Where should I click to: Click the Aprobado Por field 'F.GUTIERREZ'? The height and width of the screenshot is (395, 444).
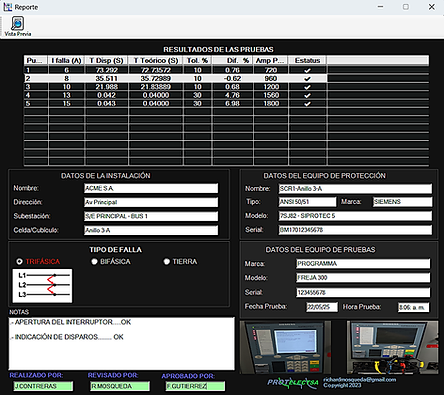pyautogui.click(x=195, y=386)
